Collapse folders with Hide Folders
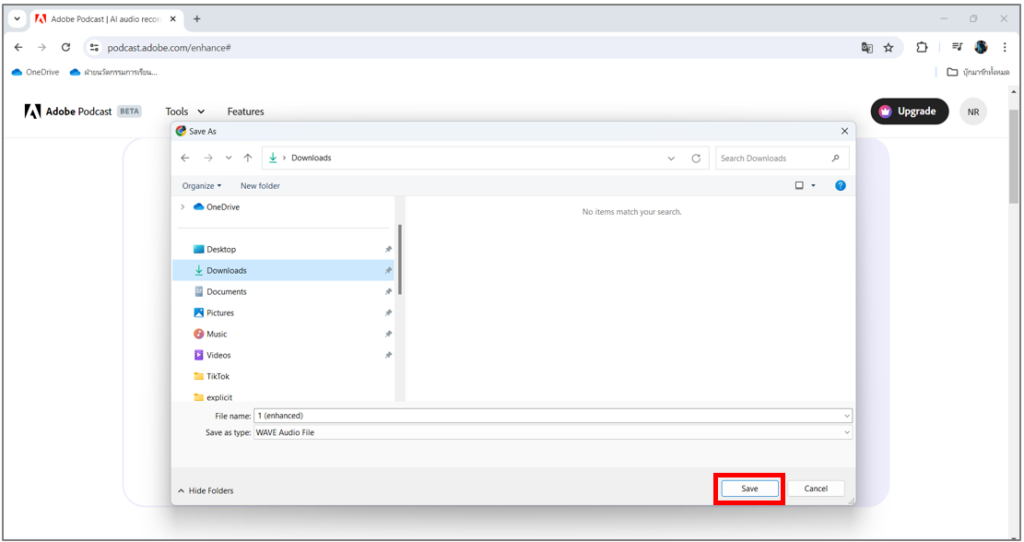 206,490
